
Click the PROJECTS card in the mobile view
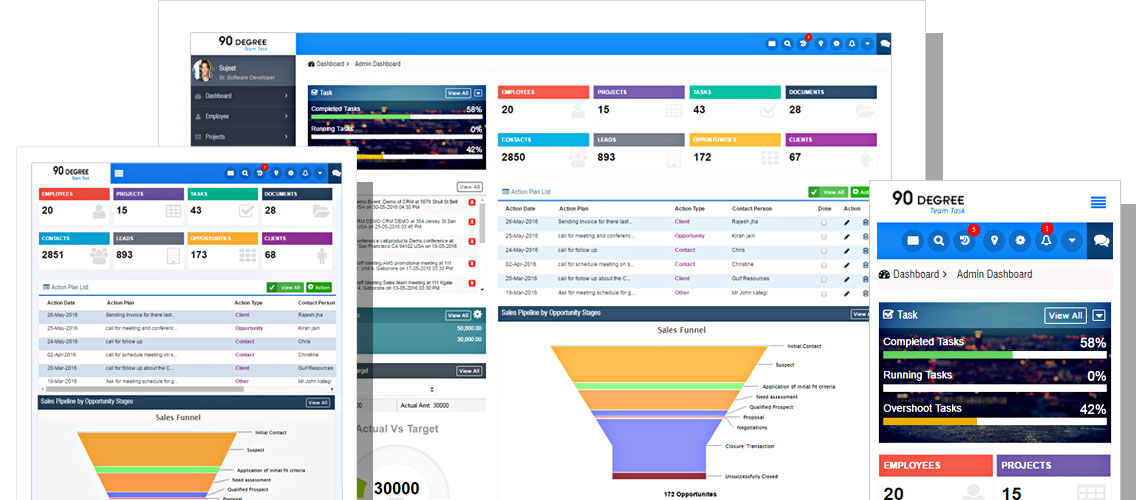coord(1053,477)
